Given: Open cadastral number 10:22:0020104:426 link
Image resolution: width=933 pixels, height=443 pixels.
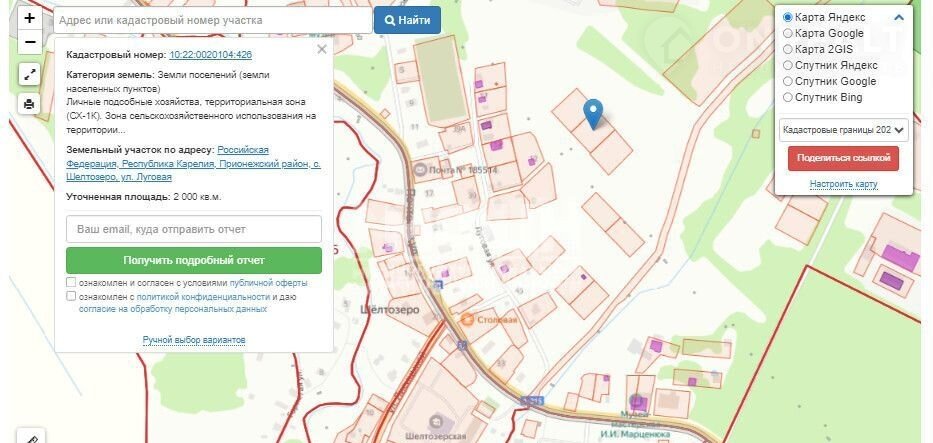Looking at the screenshot, I should click(x=210, y=55).
